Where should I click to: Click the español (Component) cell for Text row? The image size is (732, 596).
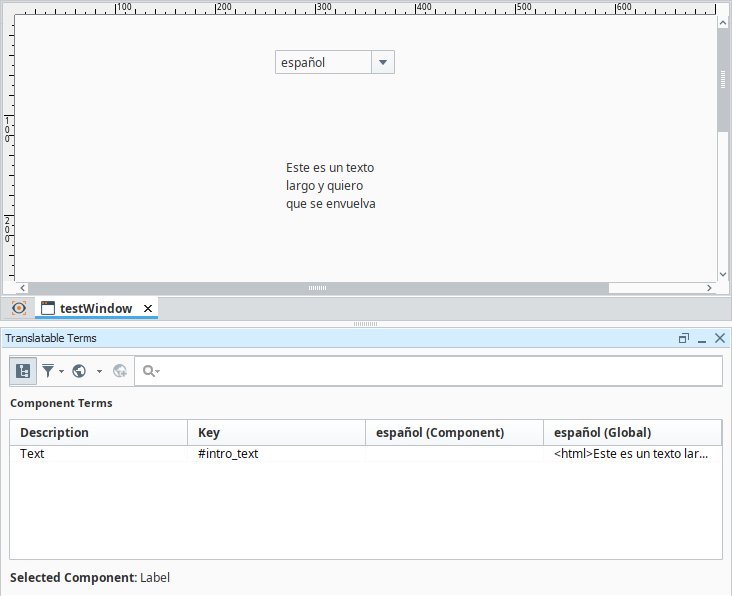tap(454, 454)
